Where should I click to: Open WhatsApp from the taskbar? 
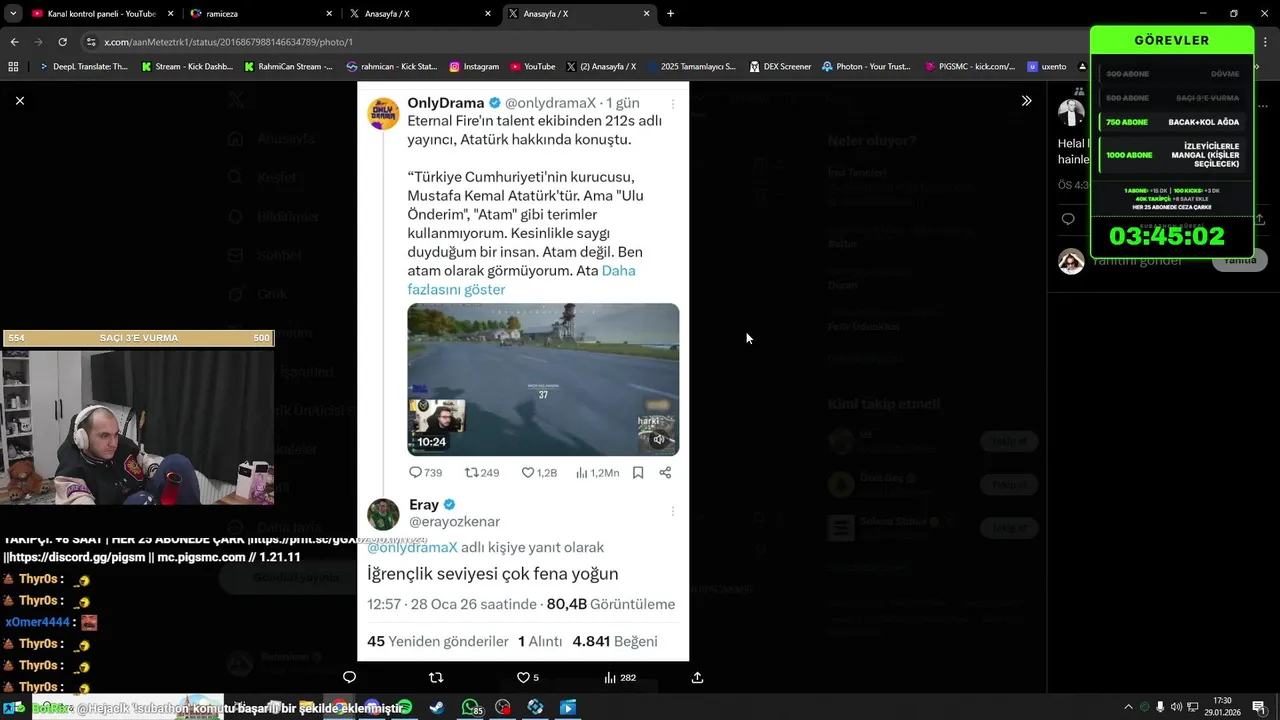(x=470, y=707)
